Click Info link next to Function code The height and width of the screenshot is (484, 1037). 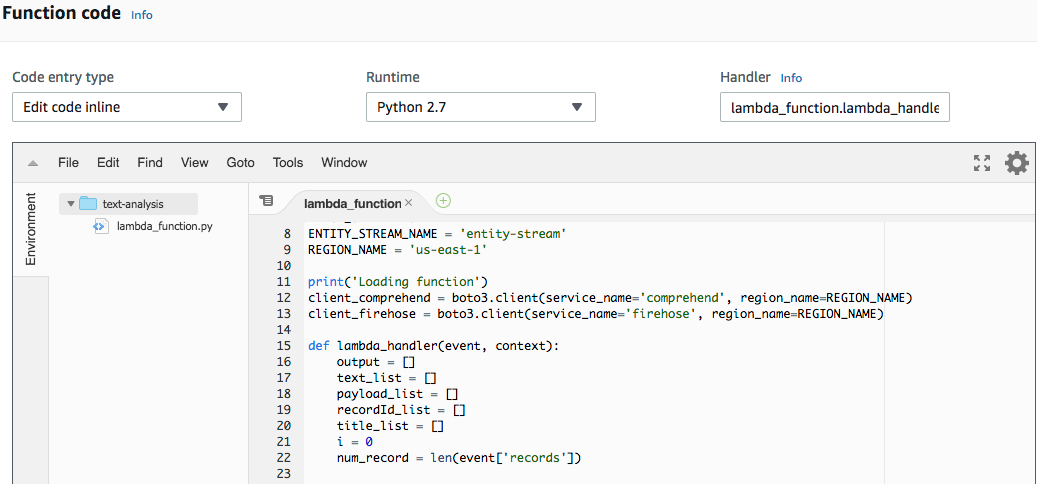pos(142,16)
